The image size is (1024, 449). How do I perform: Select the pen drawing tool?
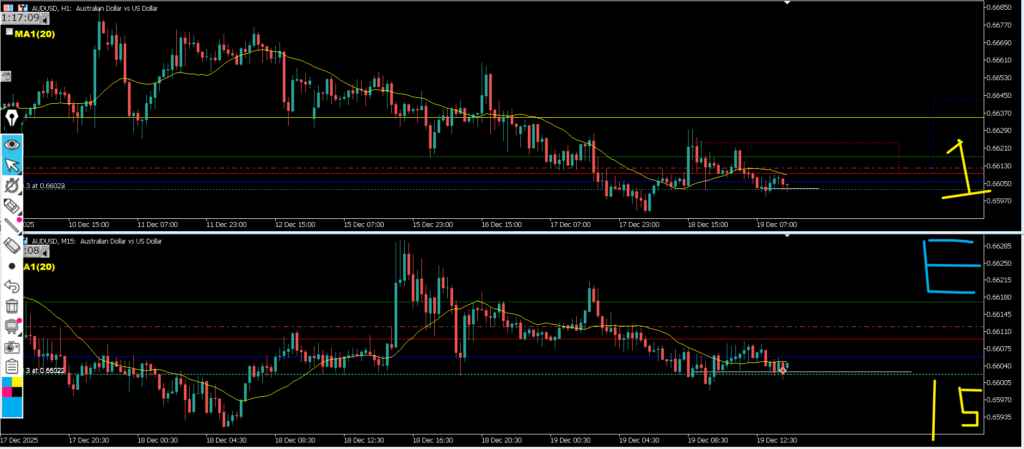[x=12, y=121]
